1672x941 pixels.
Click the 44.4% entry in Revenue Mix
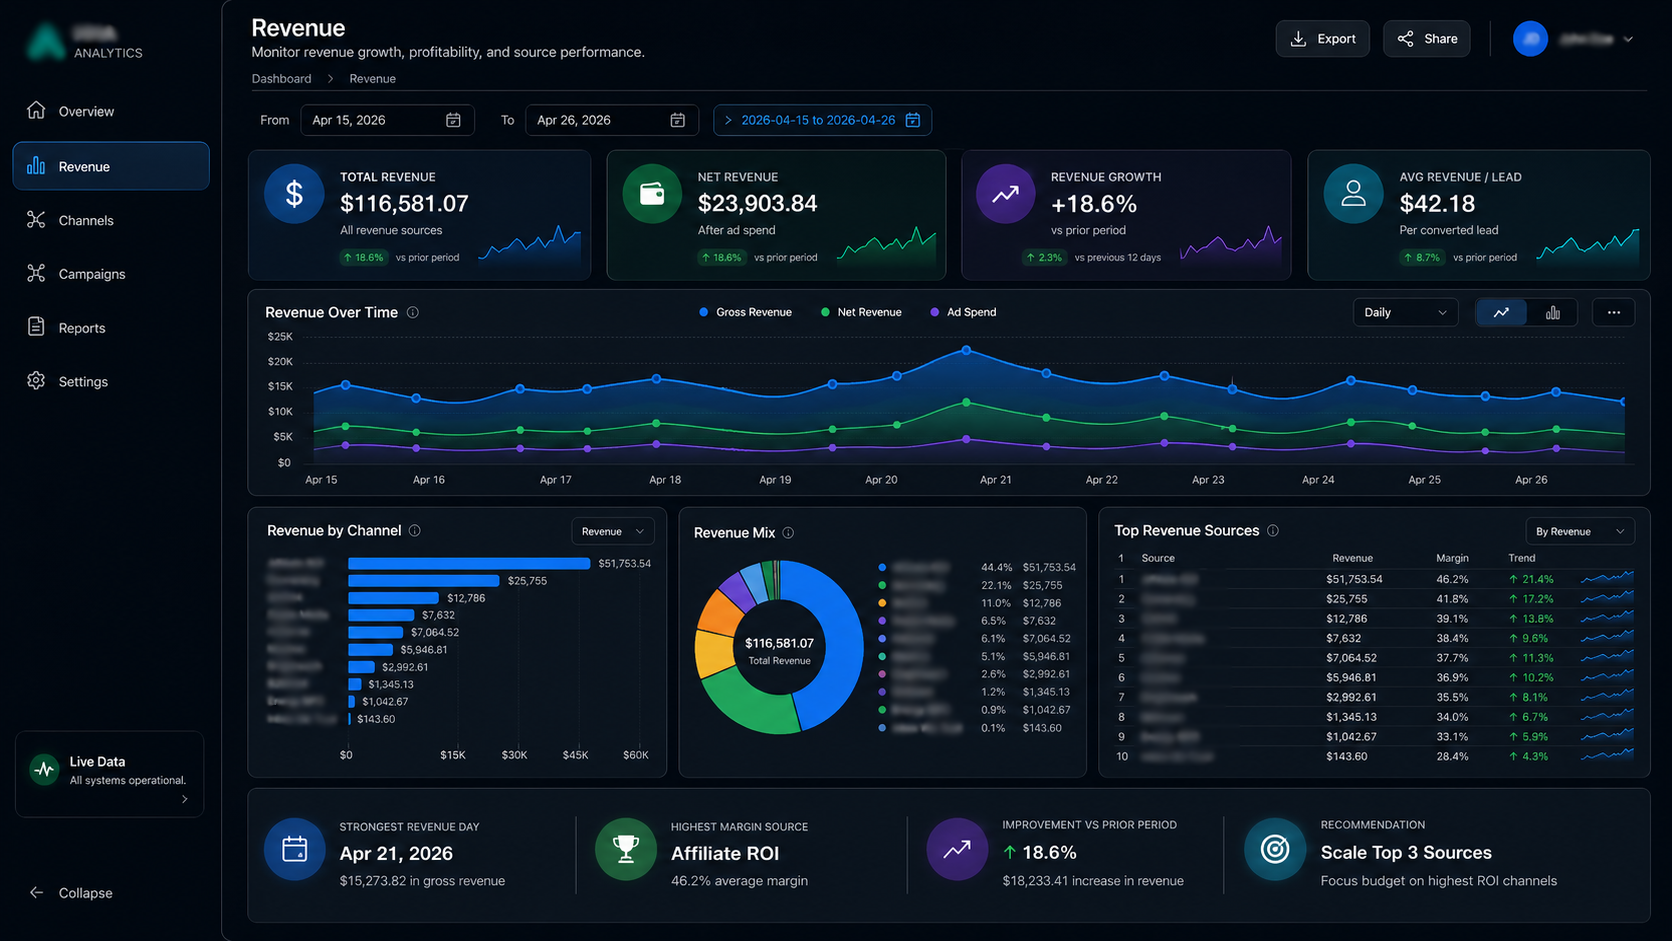tap(996, 567)
